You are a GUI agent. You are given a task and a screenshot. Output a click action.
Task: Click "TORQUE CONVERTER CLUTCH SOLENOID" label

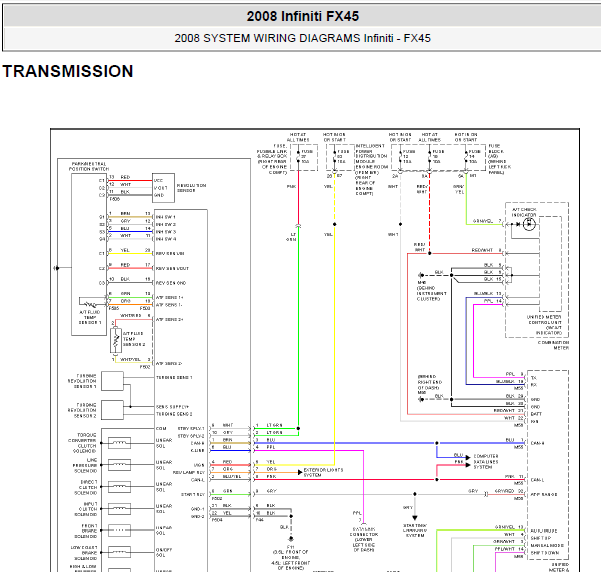click(82, 443)
